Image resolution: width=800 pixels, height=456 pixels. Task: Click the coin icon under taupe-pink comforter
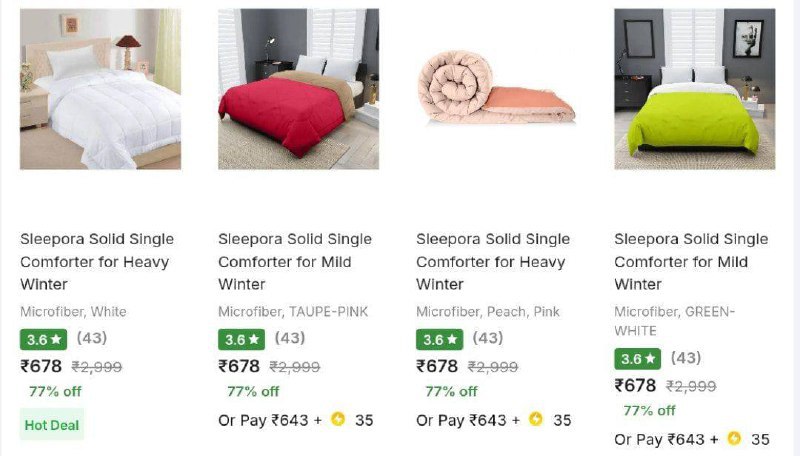tap(338, 420)
